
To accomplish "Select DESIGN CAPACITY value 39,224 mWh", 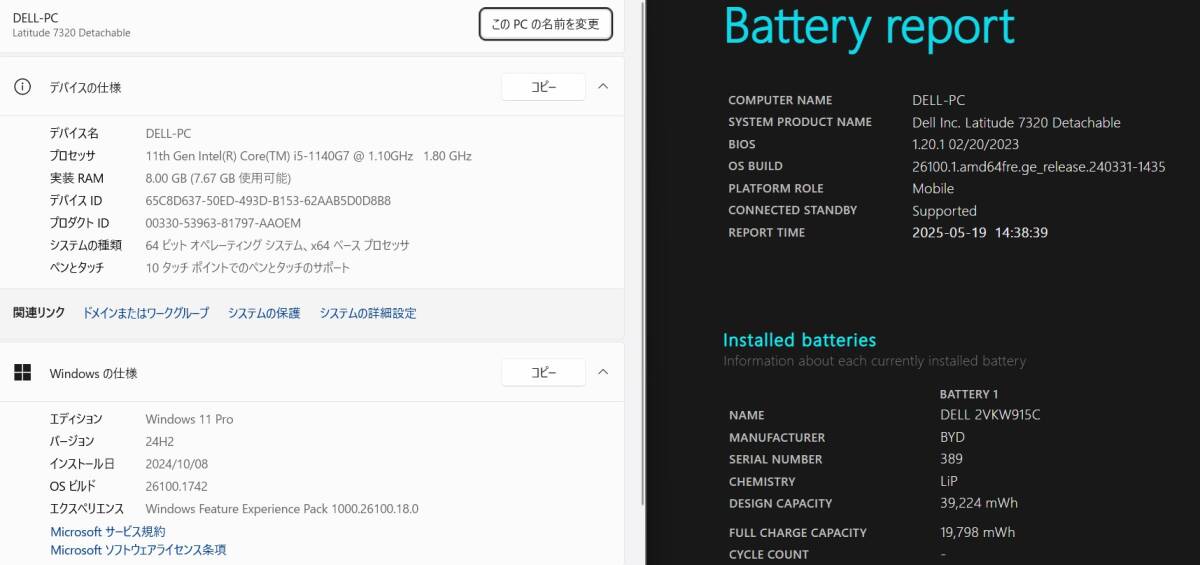I will pyautogui.click(x=978, y=503).
